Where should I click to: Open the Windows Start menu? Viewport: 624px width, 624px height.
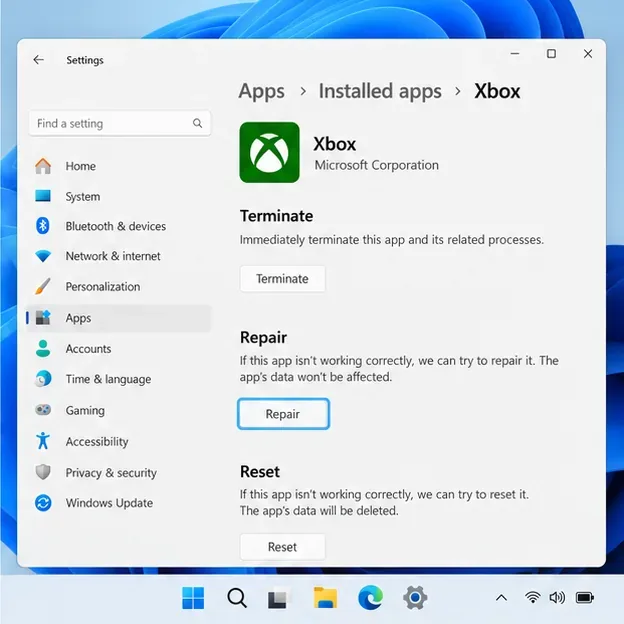[x=193, y=598]
